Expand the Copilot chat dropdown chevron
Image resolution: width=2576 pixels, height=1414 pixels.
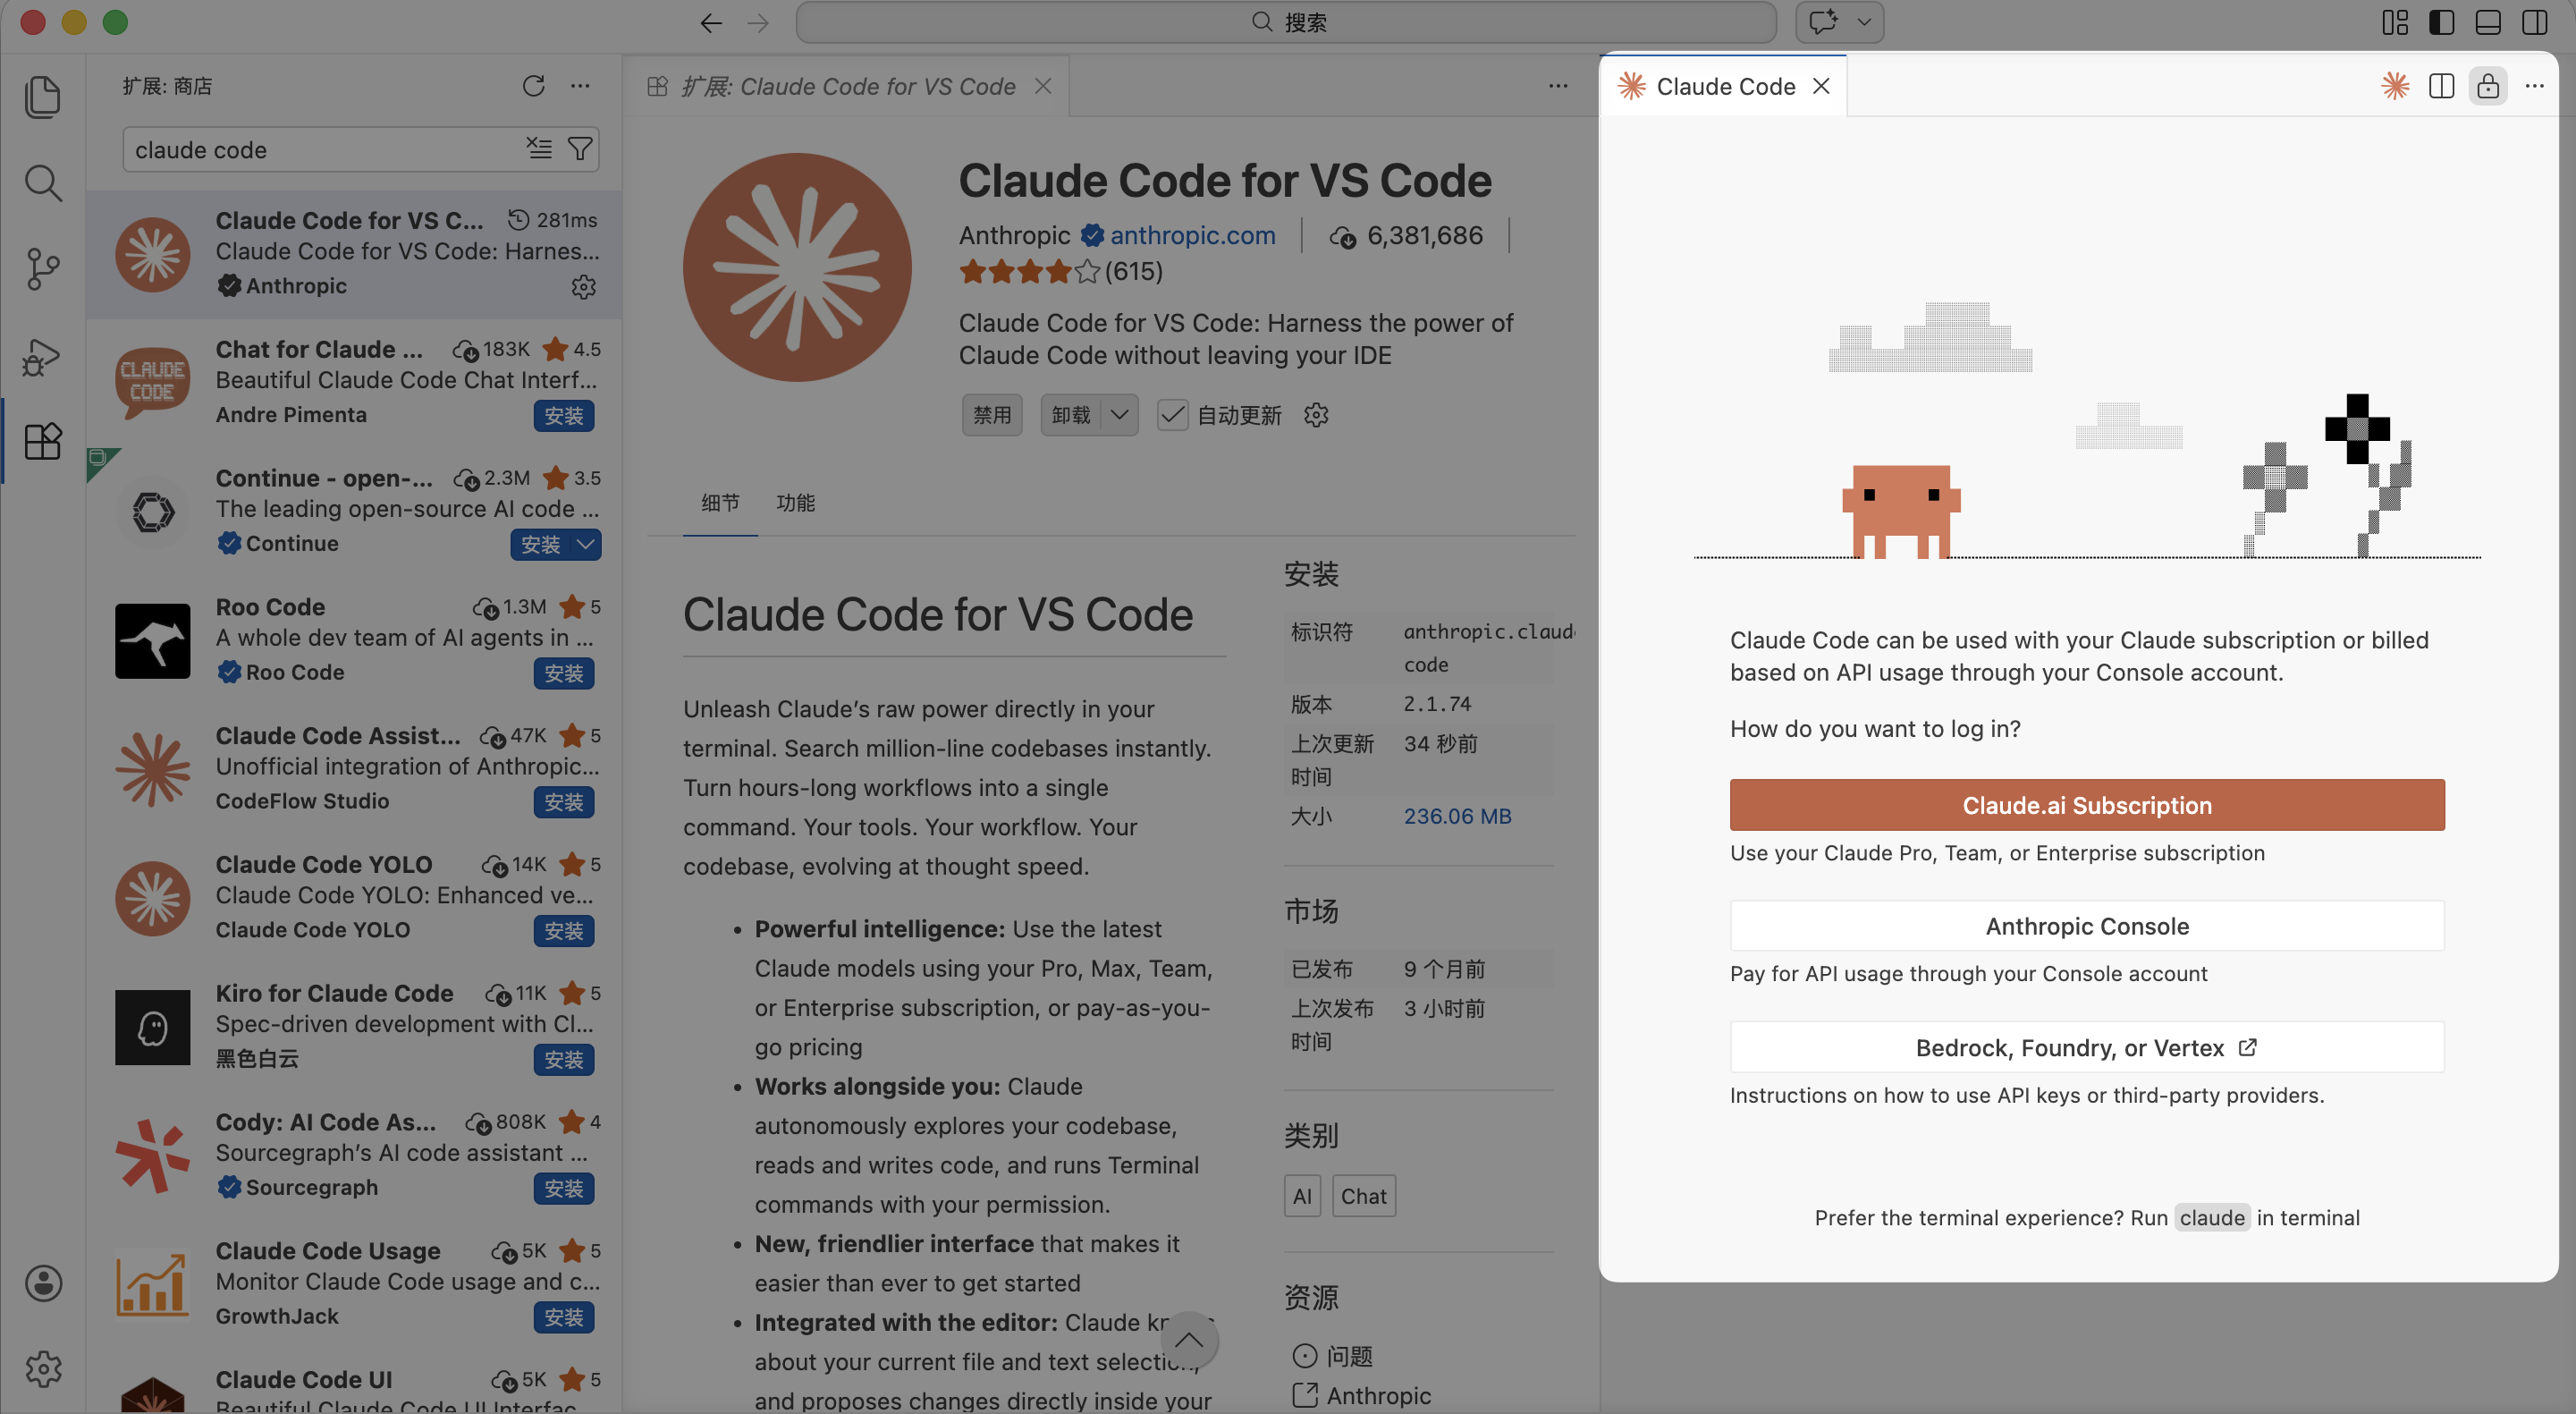[1864, 22]
